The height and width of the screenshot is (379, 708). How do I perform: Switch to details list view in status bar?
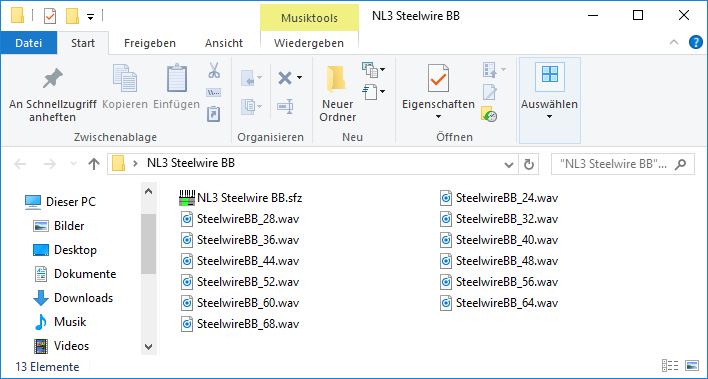(671, 365)
